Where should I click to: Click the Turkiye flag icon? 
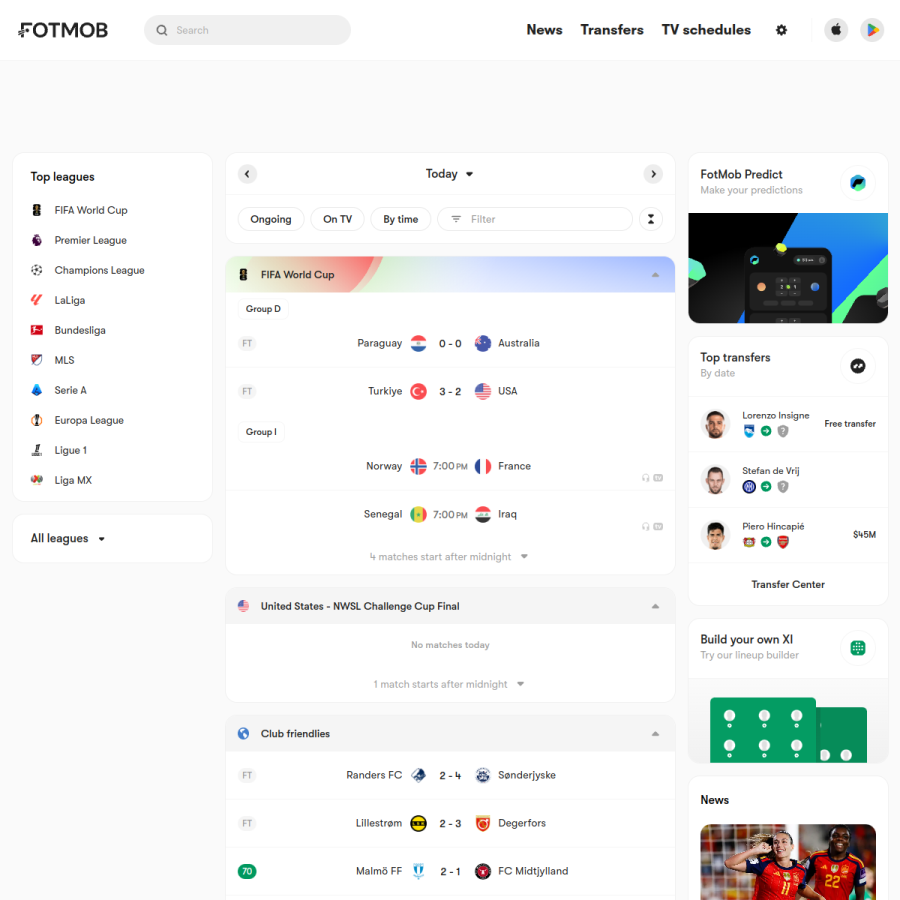point(418,391)
